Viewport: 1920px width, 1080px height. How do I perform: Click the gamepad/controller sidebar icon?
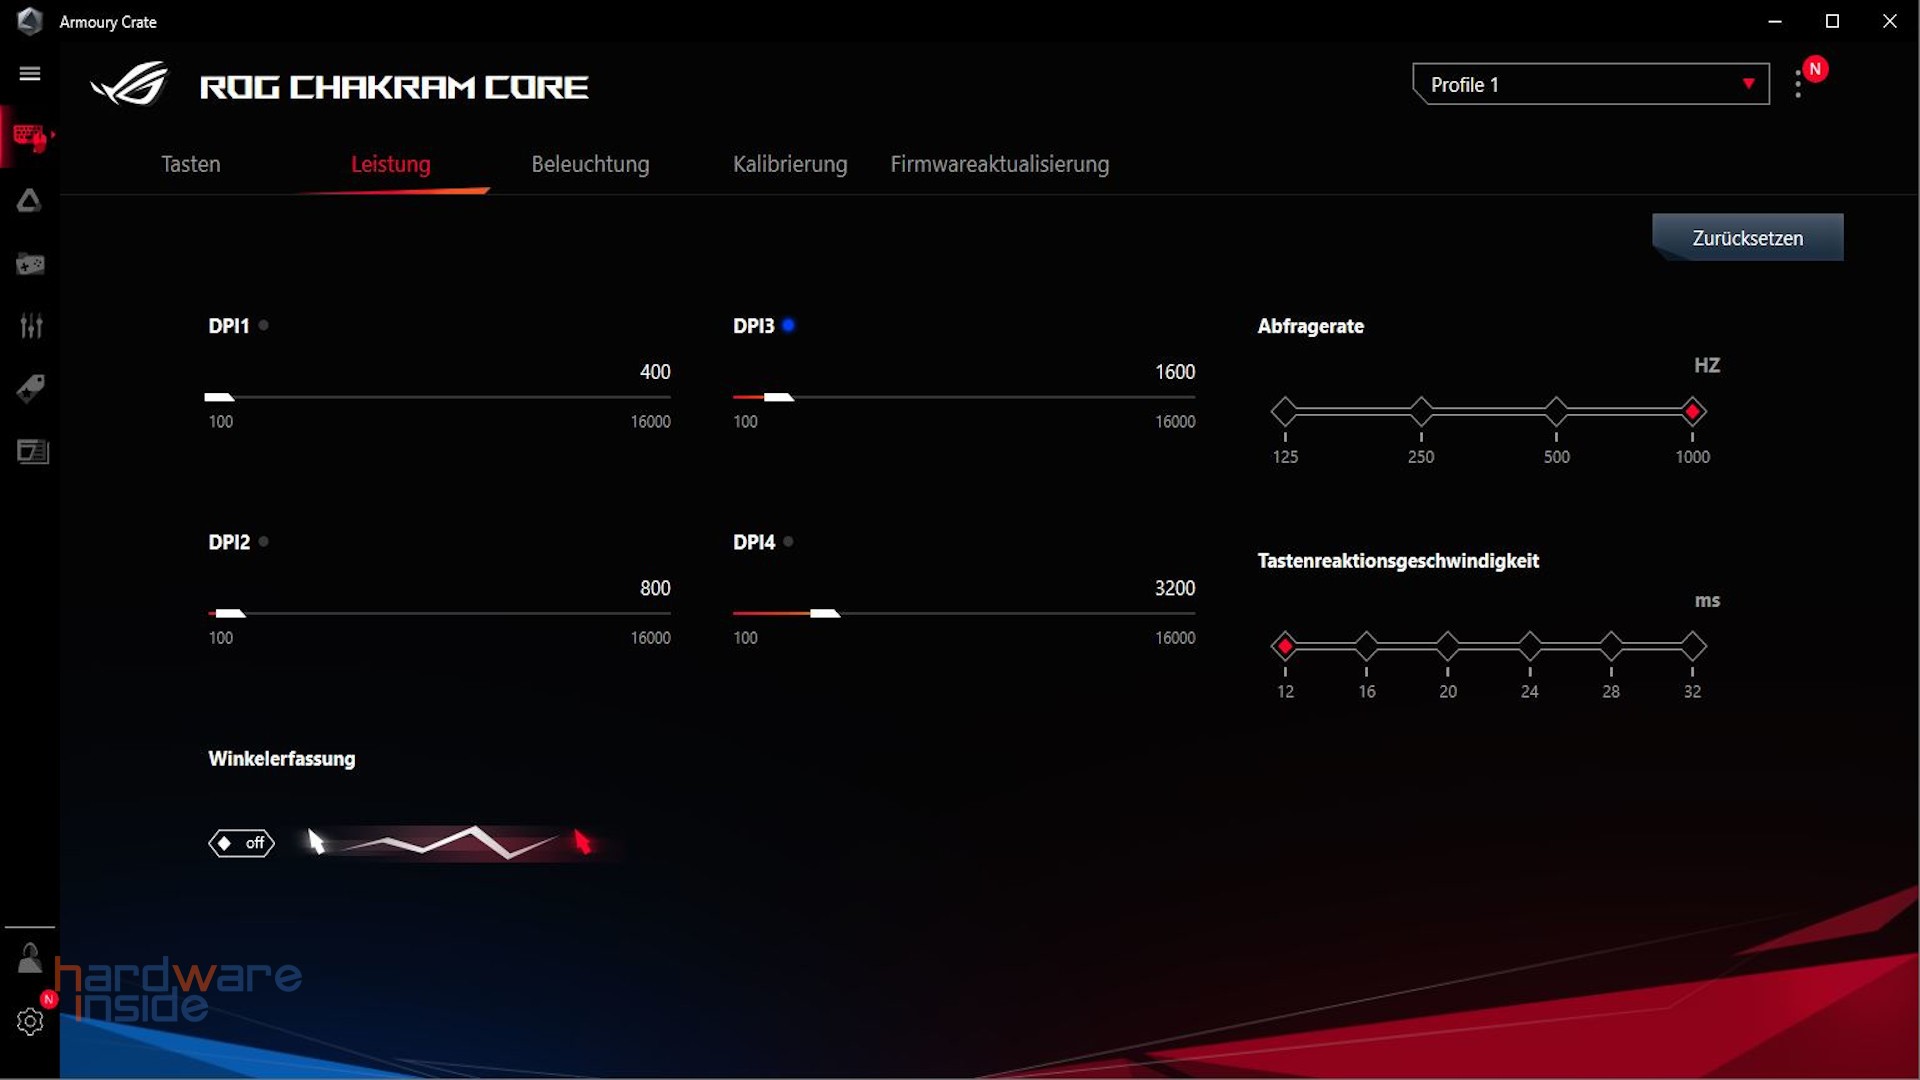click(29, 264)
